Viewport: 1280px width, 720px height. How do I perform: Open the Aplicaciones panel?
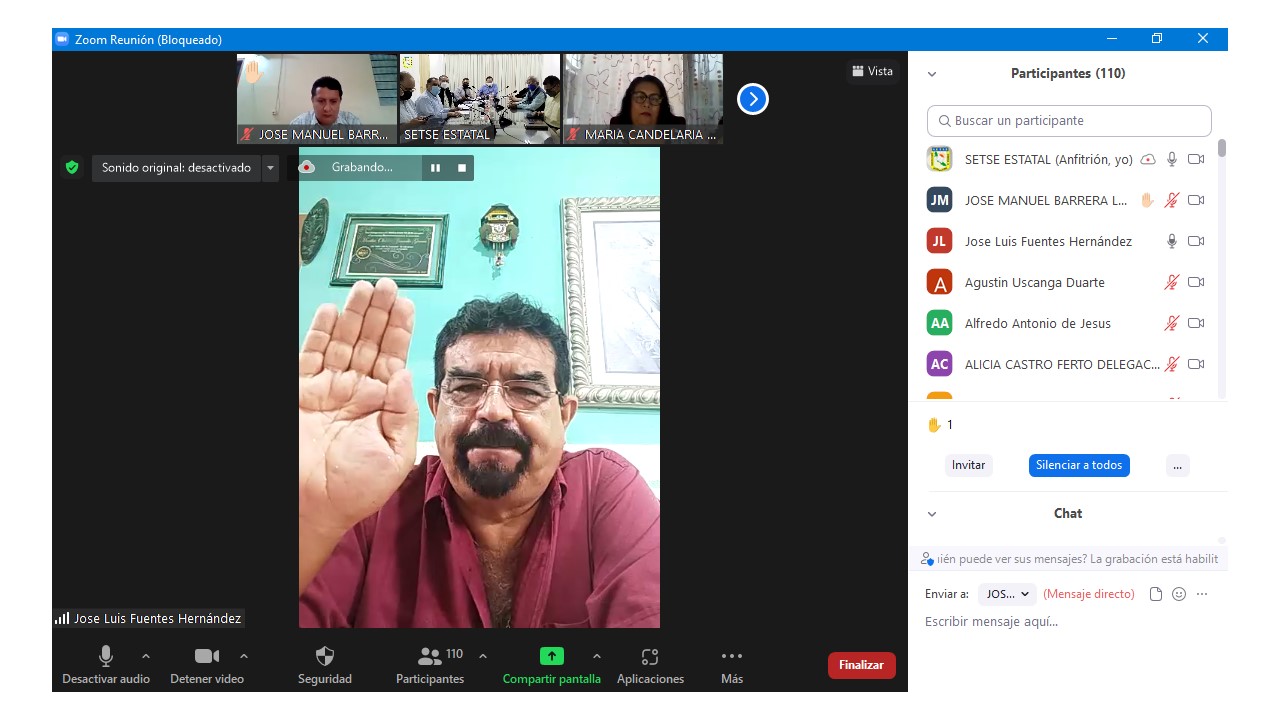(x=650, y=666)
